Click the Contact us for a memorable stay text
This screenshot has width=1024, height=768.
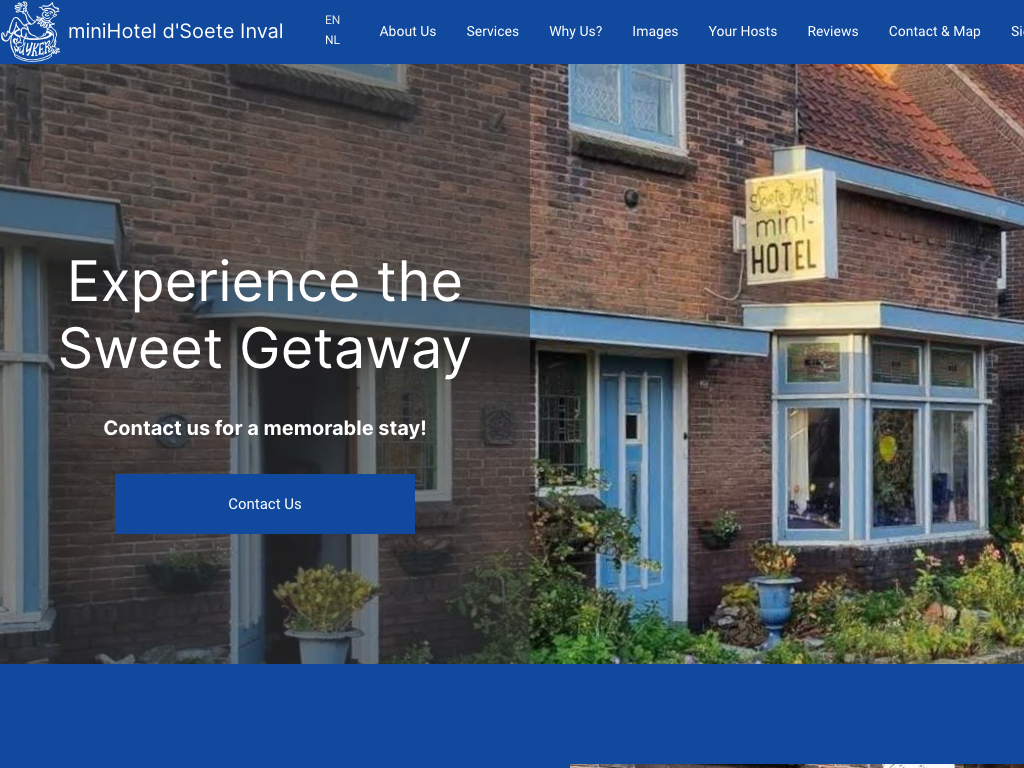pos(264,428)
